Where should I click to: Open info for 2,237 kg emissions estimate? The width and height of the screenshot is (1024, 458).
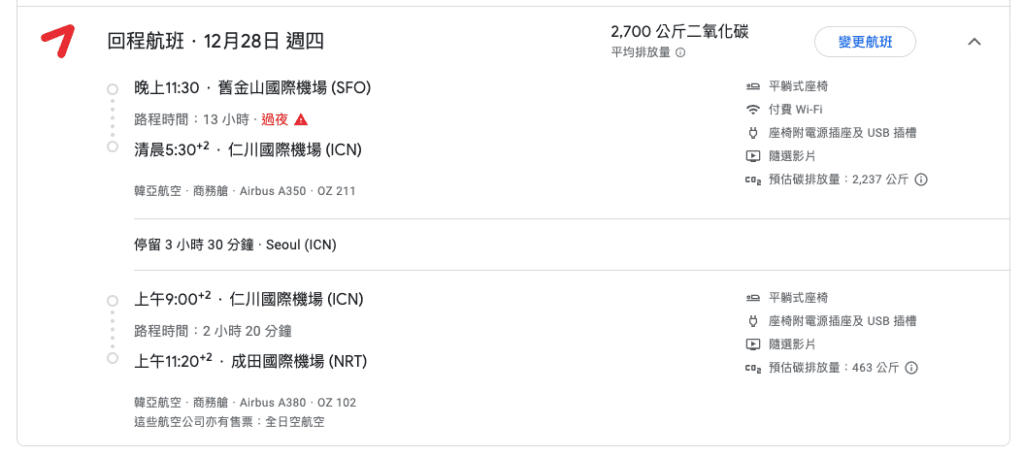click(x=921, y=179)
